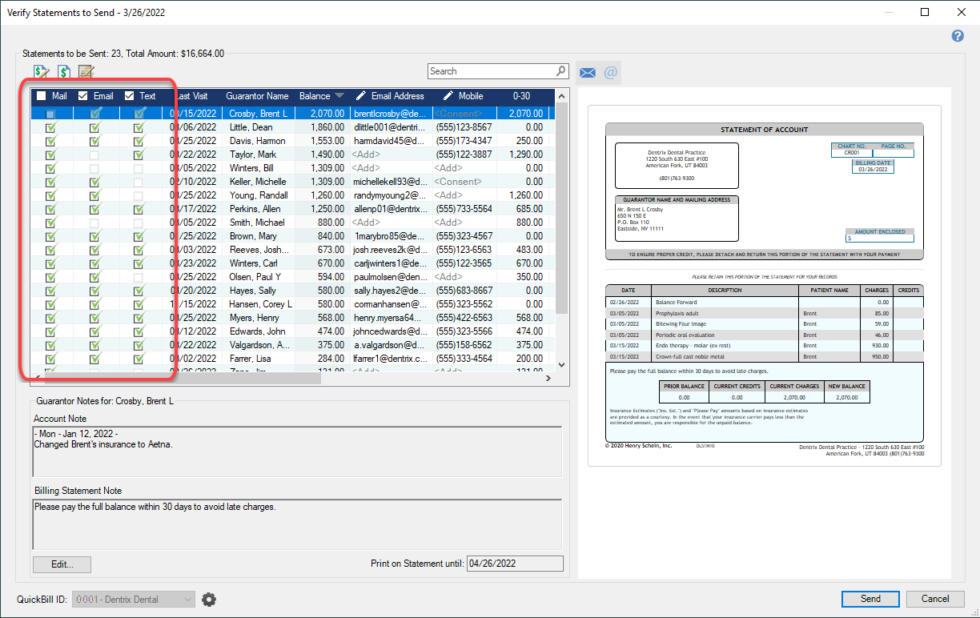
Task: Click the magnifier icon in the Search box
Action: click(559, 71)
